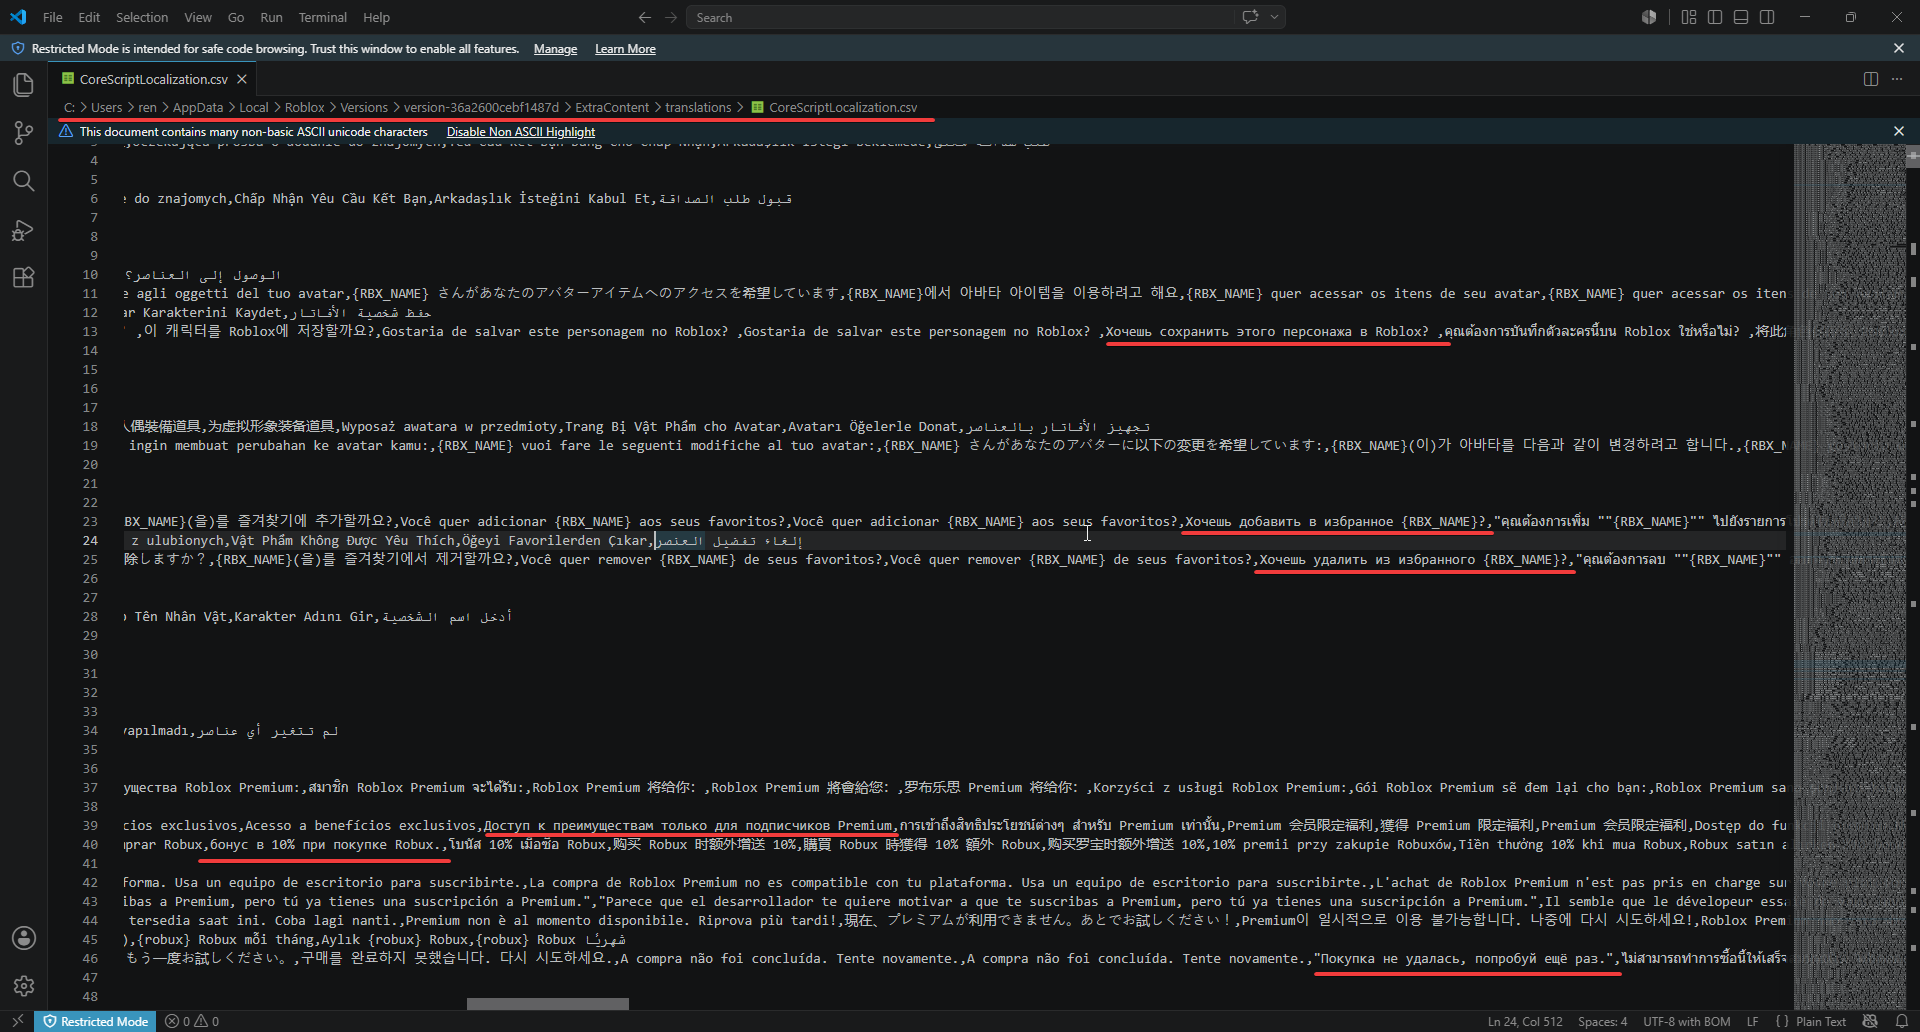The height and width of the screenshot is (1032, 1920).
Task: Open the Search view in activity bar
Action: [x=24, y=181]
